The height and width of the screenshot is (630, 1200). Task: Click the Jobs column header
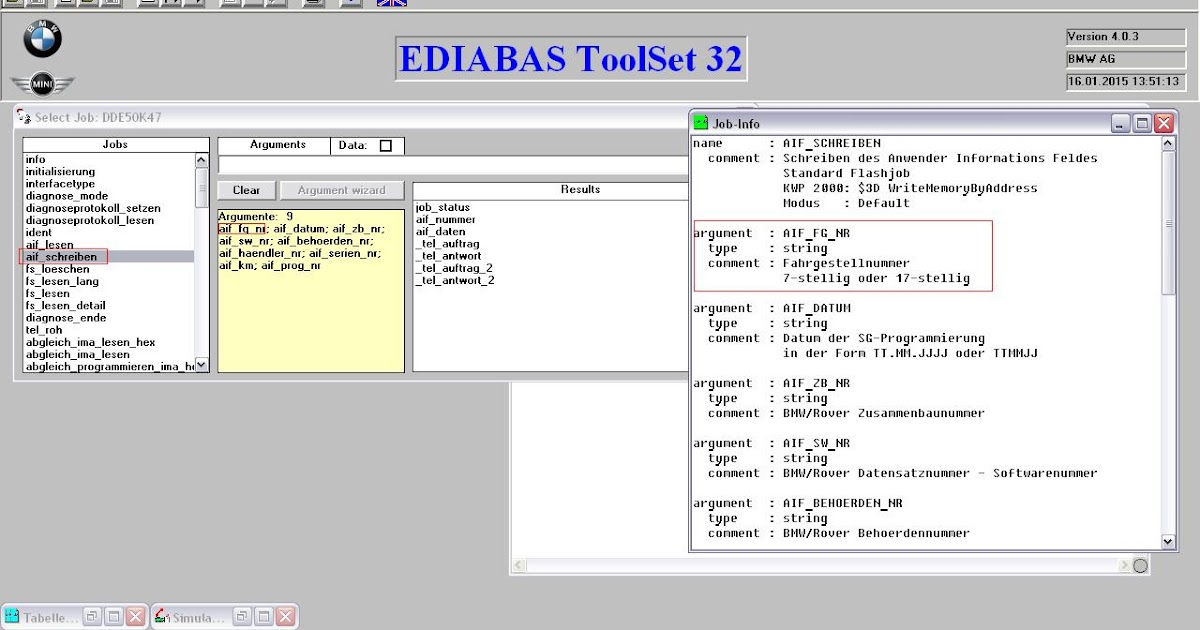[x=116, y=145]
